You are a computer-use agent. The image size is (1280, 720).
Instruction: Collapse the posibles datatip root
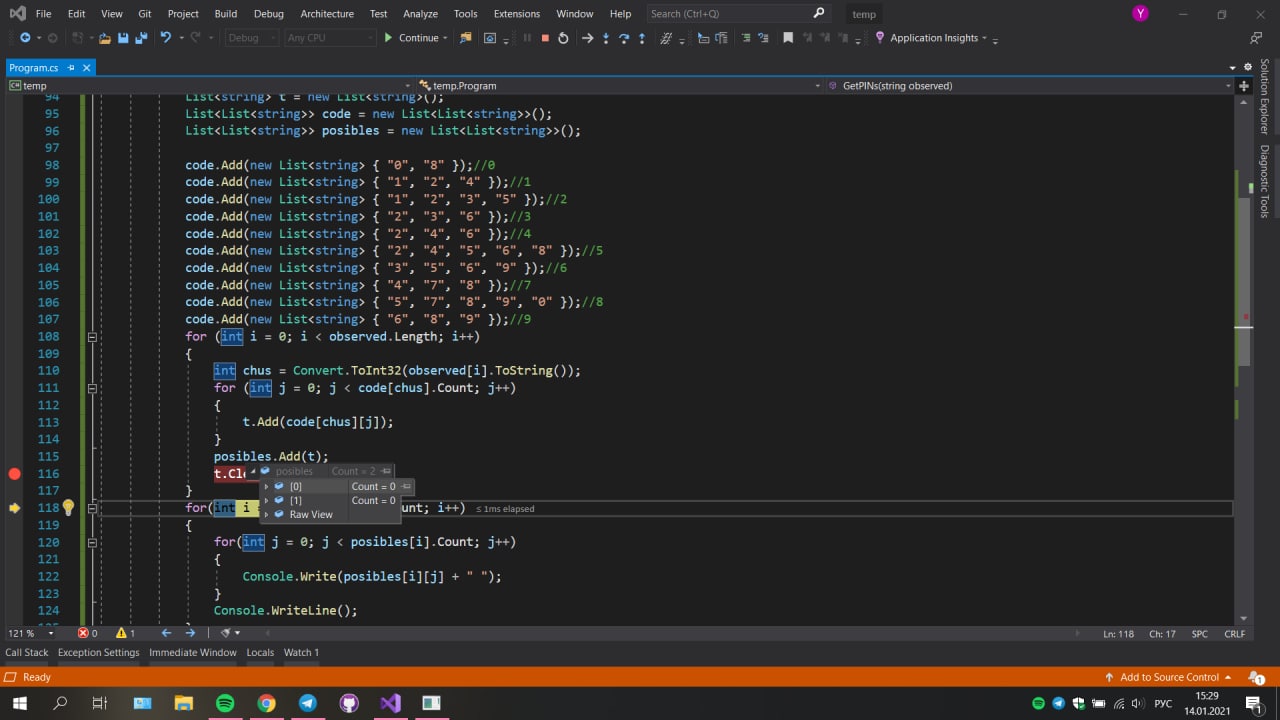click(x=253, y=471)
